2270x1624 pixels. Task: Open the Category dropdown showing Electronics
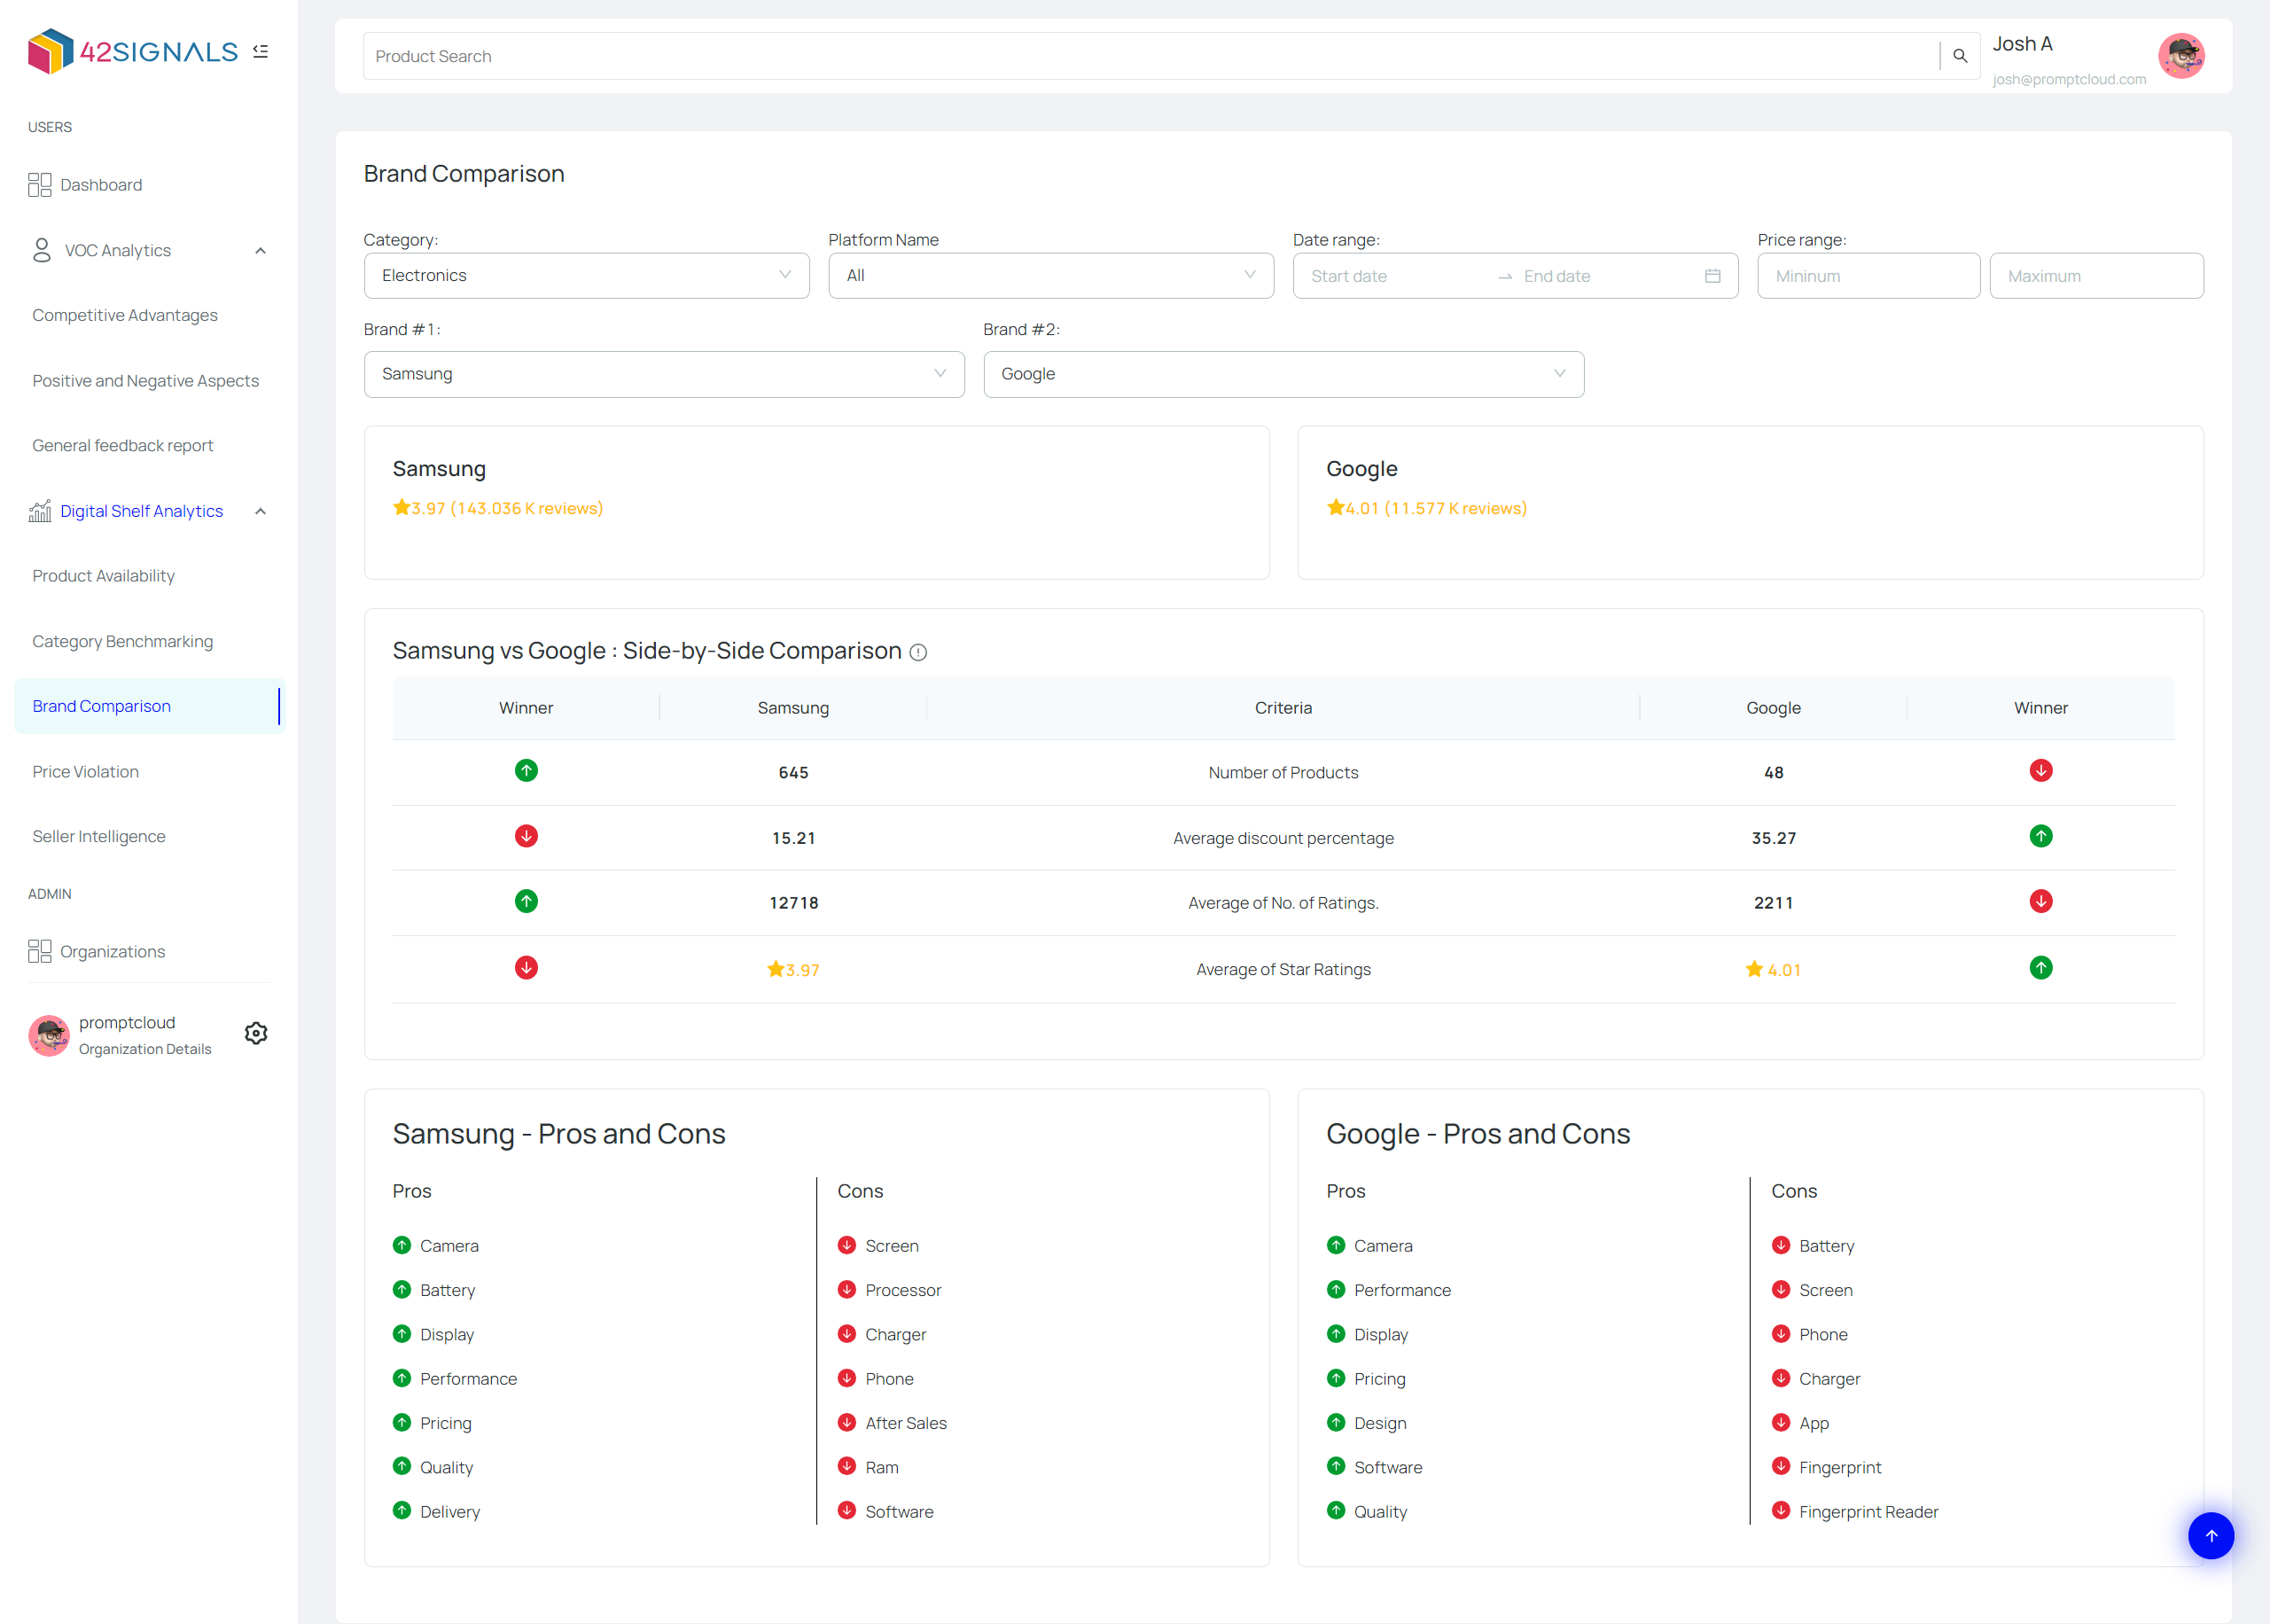pyautogui.click(x=586, y=276)
